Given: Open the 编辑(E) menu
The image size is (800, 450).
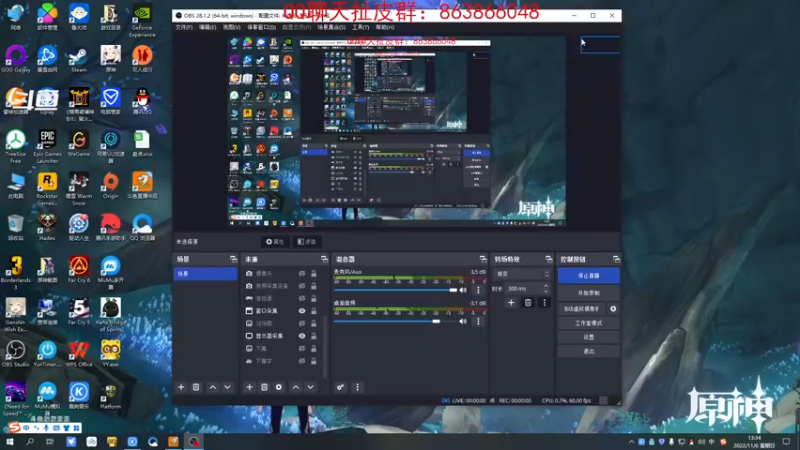Looking at the screenshot, I should pyautogui.click(x=208, y=27).
